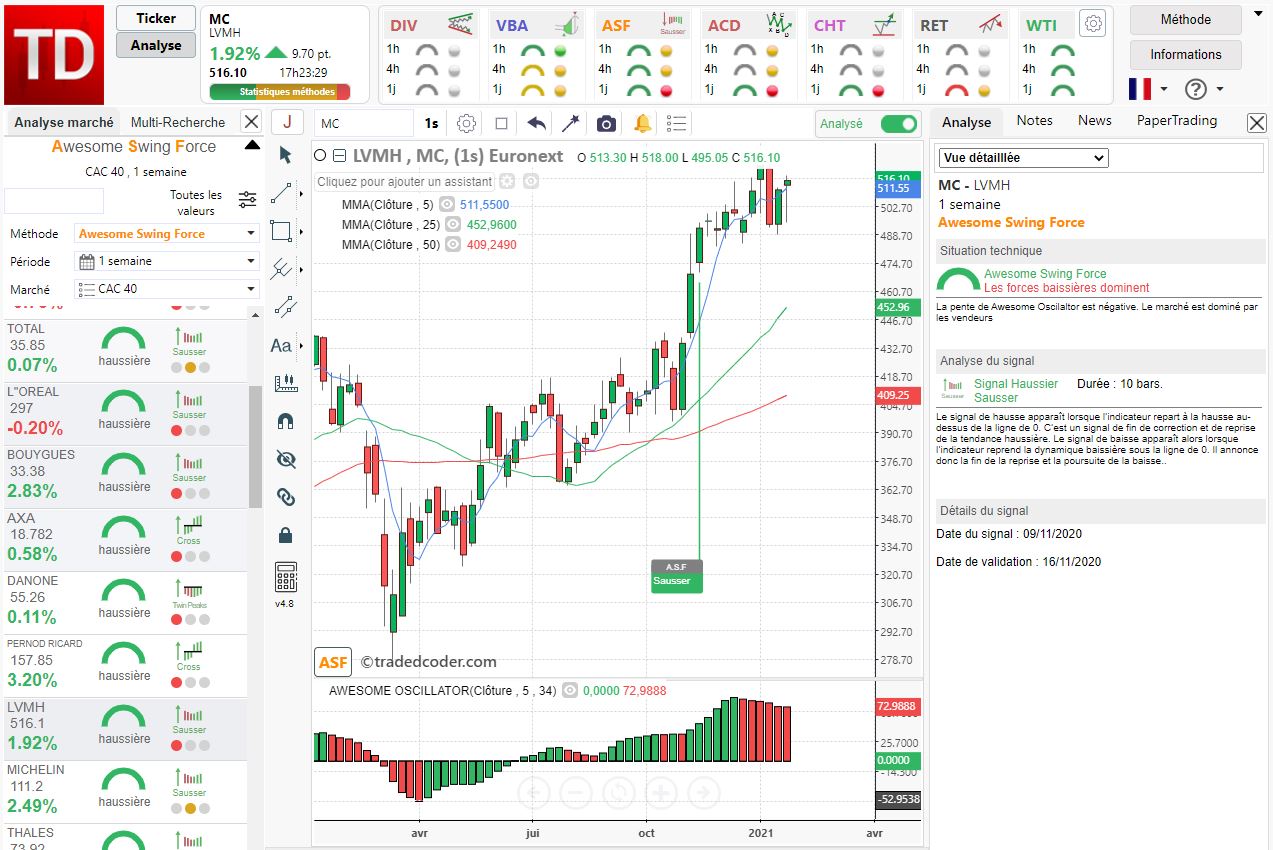Click the Ticker button
1273x850 pixels.
pos(156,18)
